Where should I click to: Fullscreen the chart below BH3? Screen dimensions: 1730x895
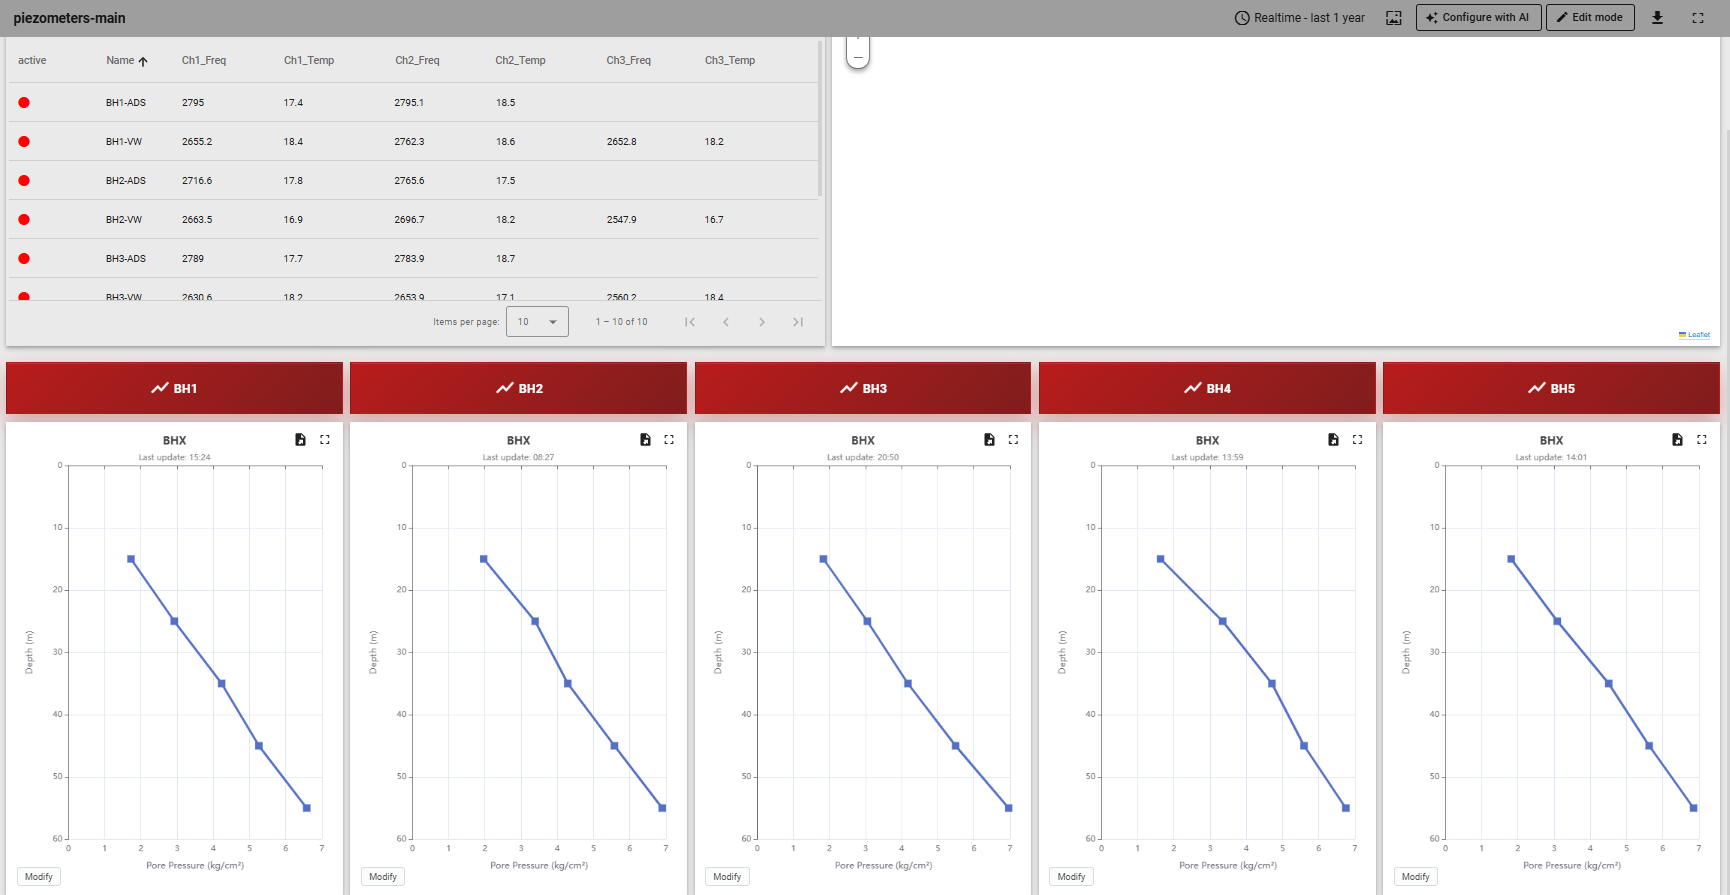point(1013,440)
